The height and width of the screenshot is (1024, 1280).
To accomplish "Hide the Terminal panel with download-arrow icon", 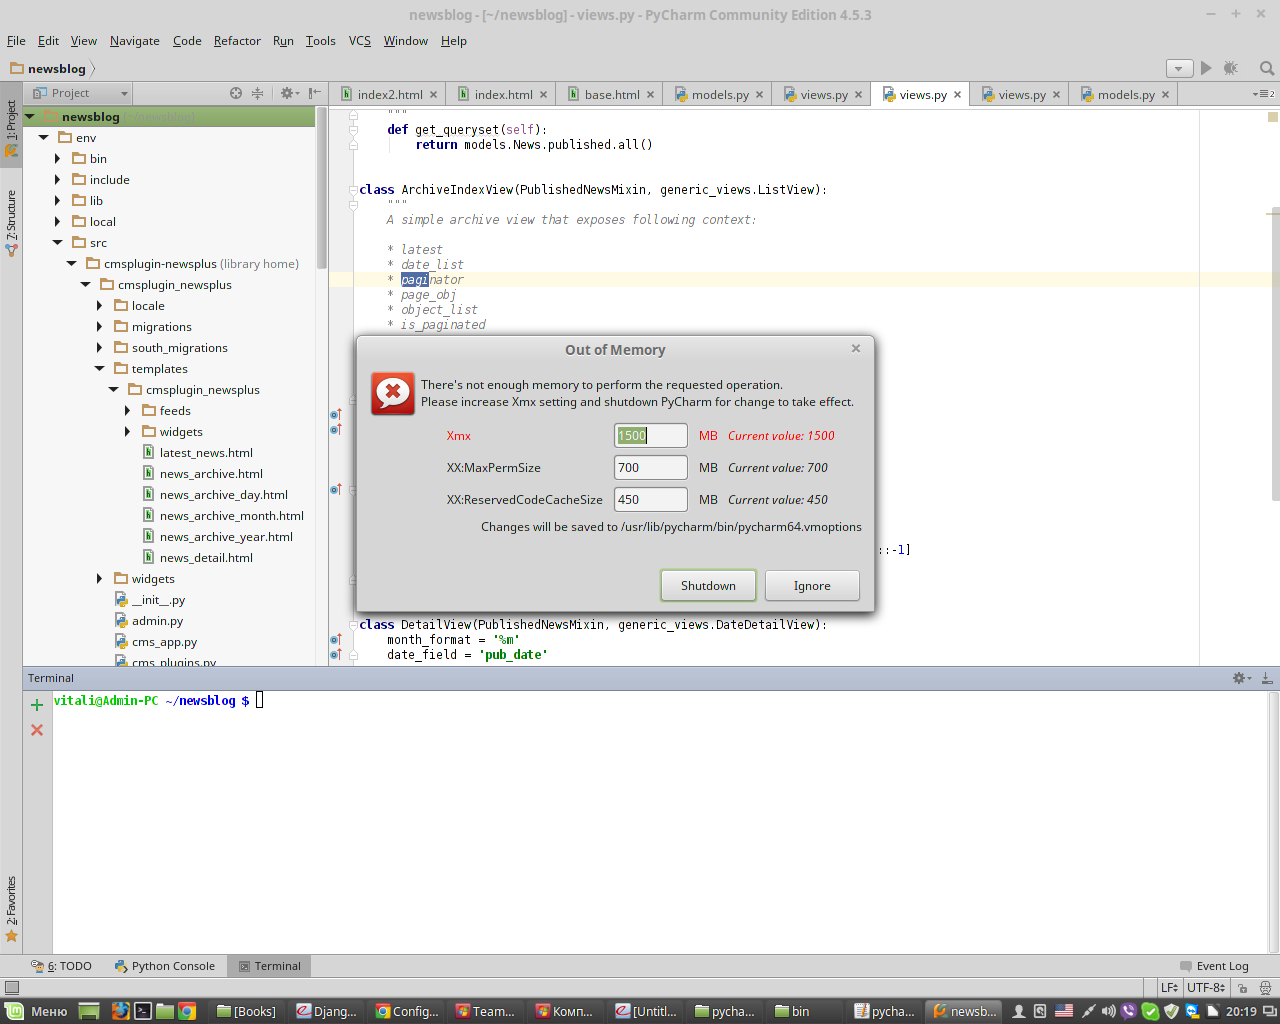I will pyautogui.click(x=1266, y=678).
